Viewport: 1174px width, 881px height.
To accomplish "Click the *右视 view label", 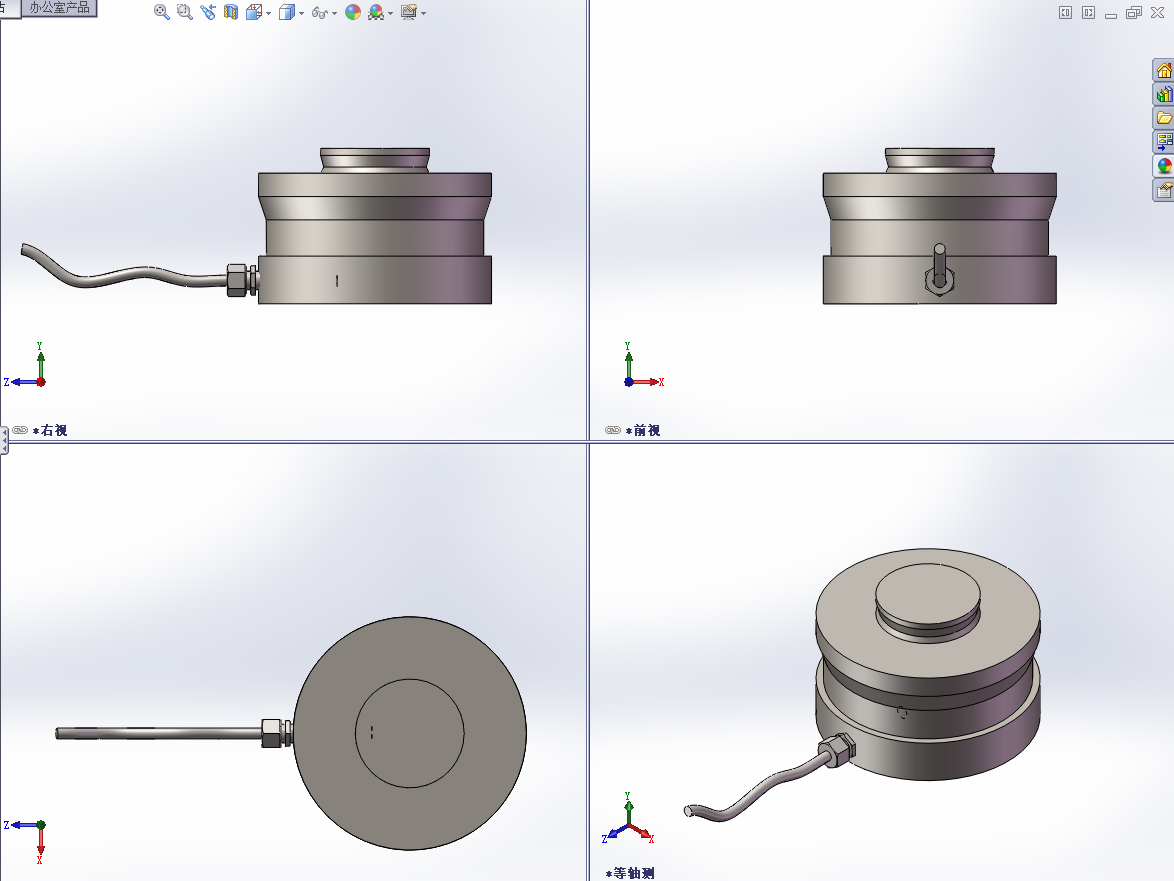I will (x=49, y=430).
